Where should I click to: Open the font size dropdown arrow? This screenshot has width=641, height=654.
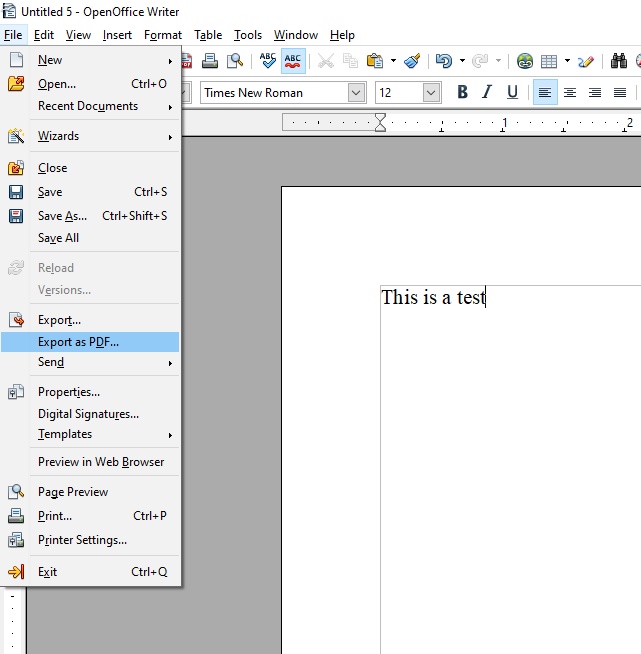[x=431, y=93]
